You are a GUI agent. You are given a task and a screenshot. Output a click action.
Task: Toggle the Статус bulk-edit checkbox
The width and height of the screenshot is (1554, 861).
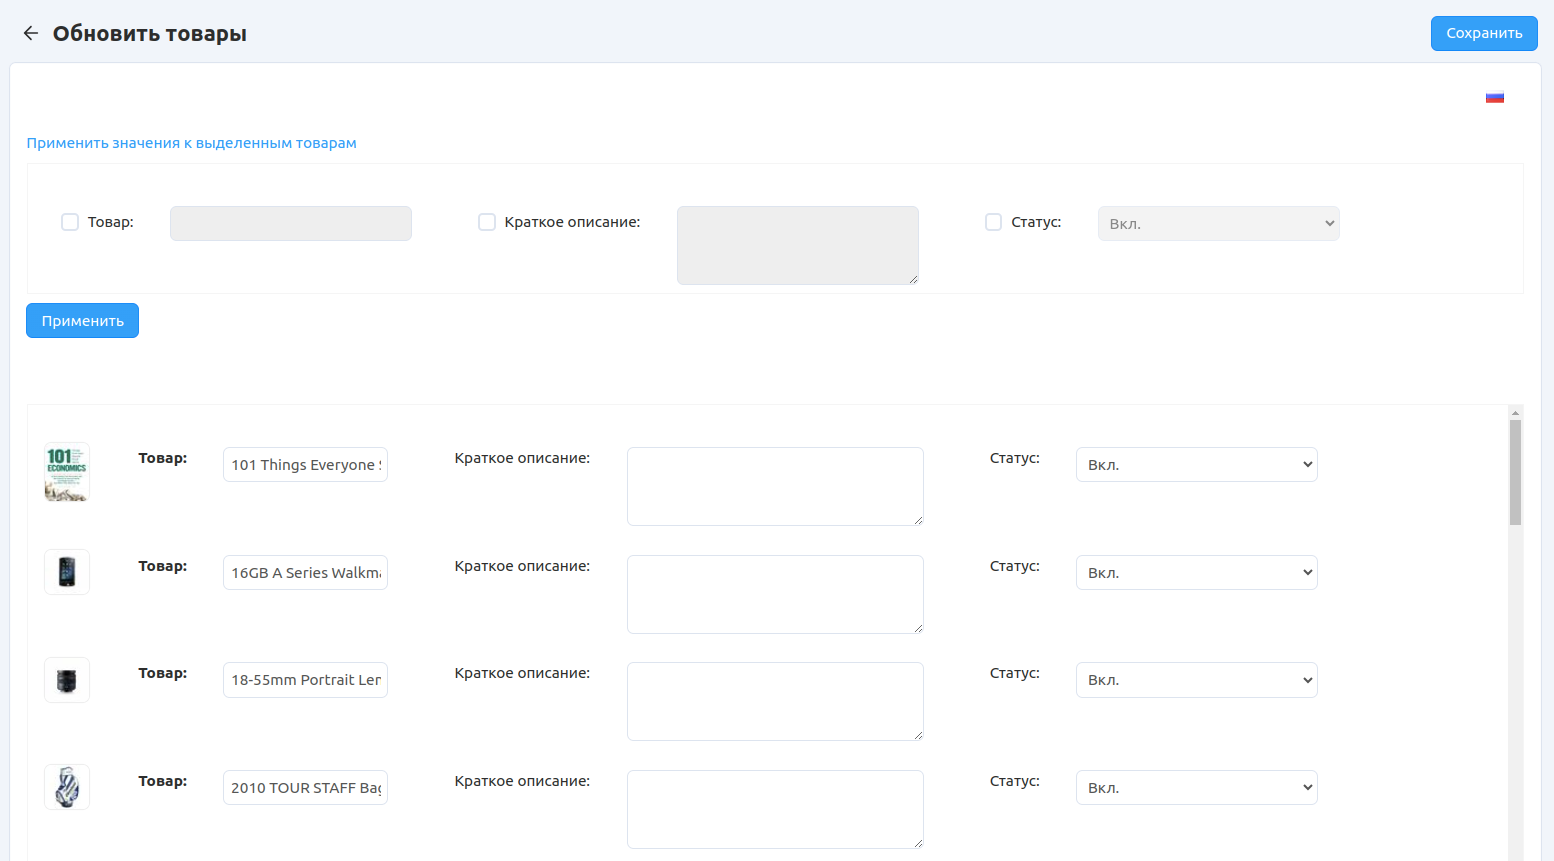(x=993, y=222)
